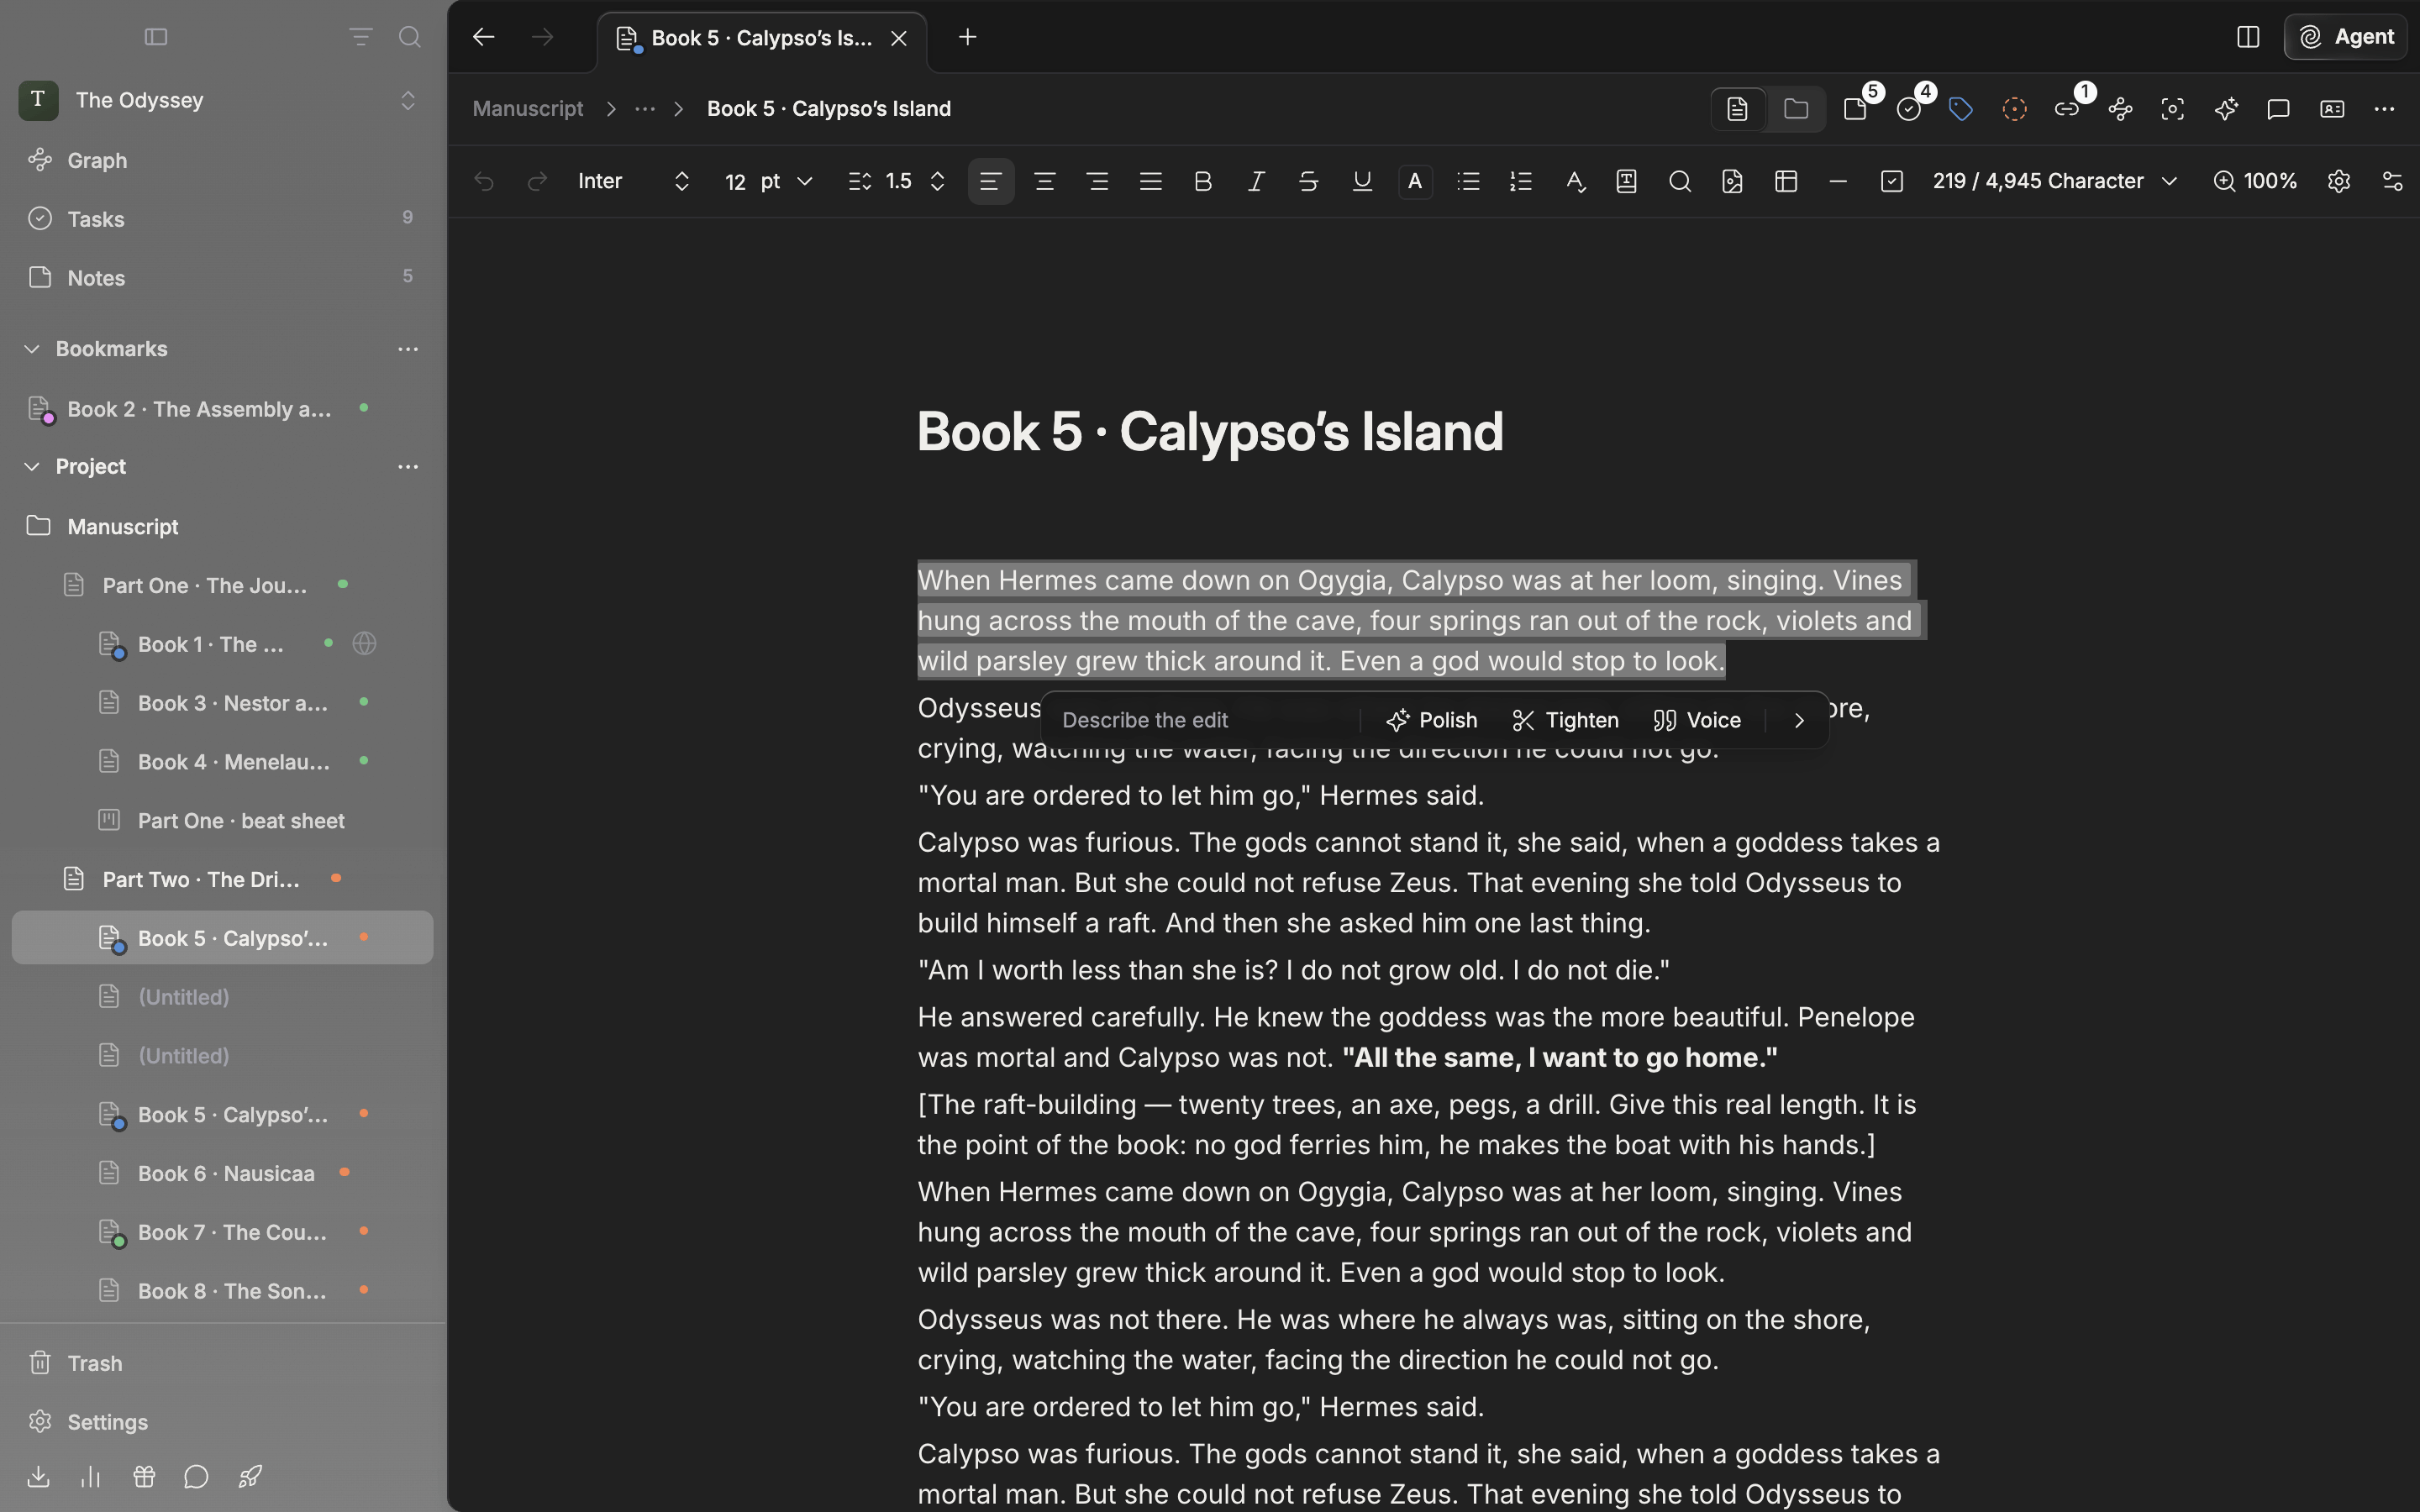The image size is (2420, 1512).
Task: Collapse the Bookmarks section
Action: coord(32,349)
